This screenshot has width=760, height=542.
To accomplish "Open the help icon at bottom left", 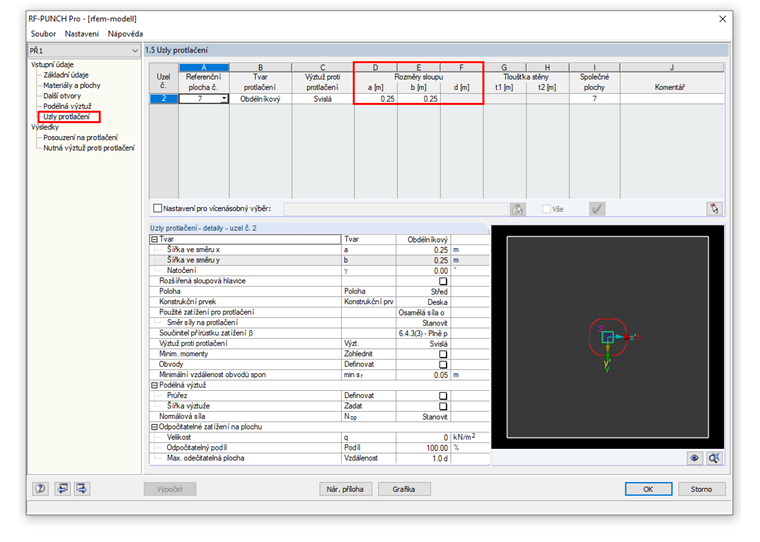I will 40,489.
